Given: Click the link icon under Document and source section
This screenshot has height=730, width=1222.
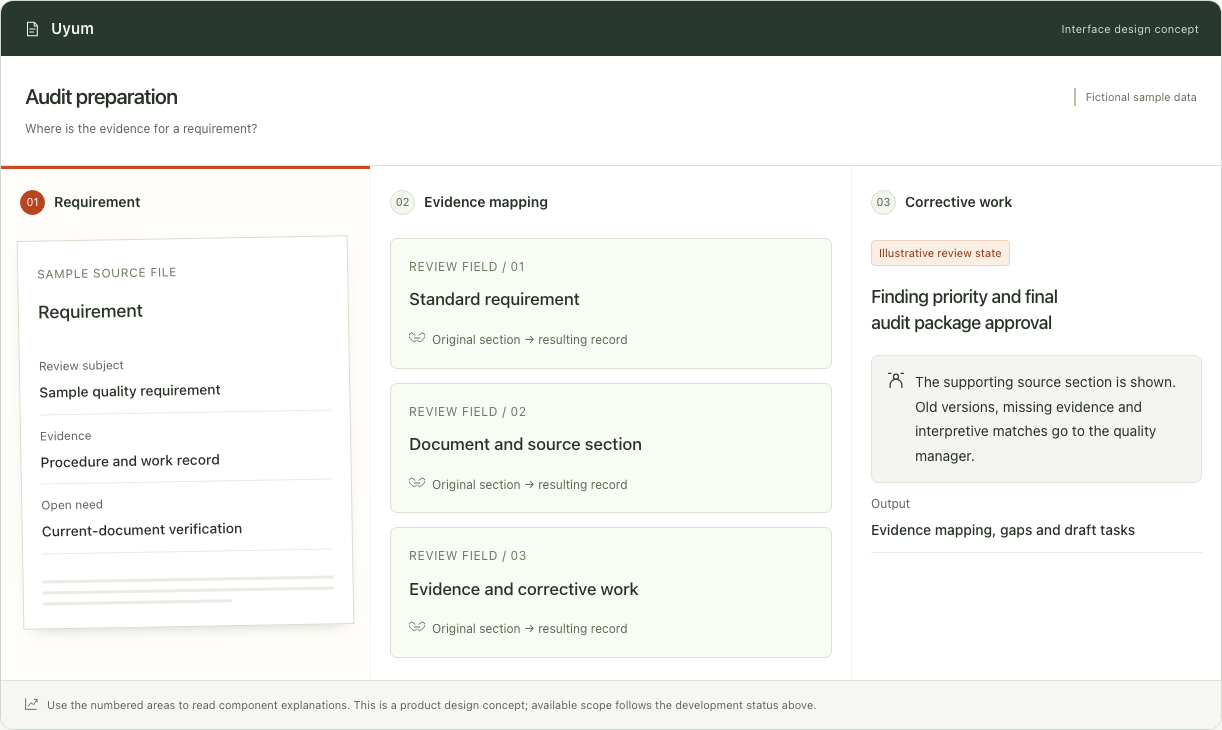Looking at the screenshot, I should pos(417,484).
